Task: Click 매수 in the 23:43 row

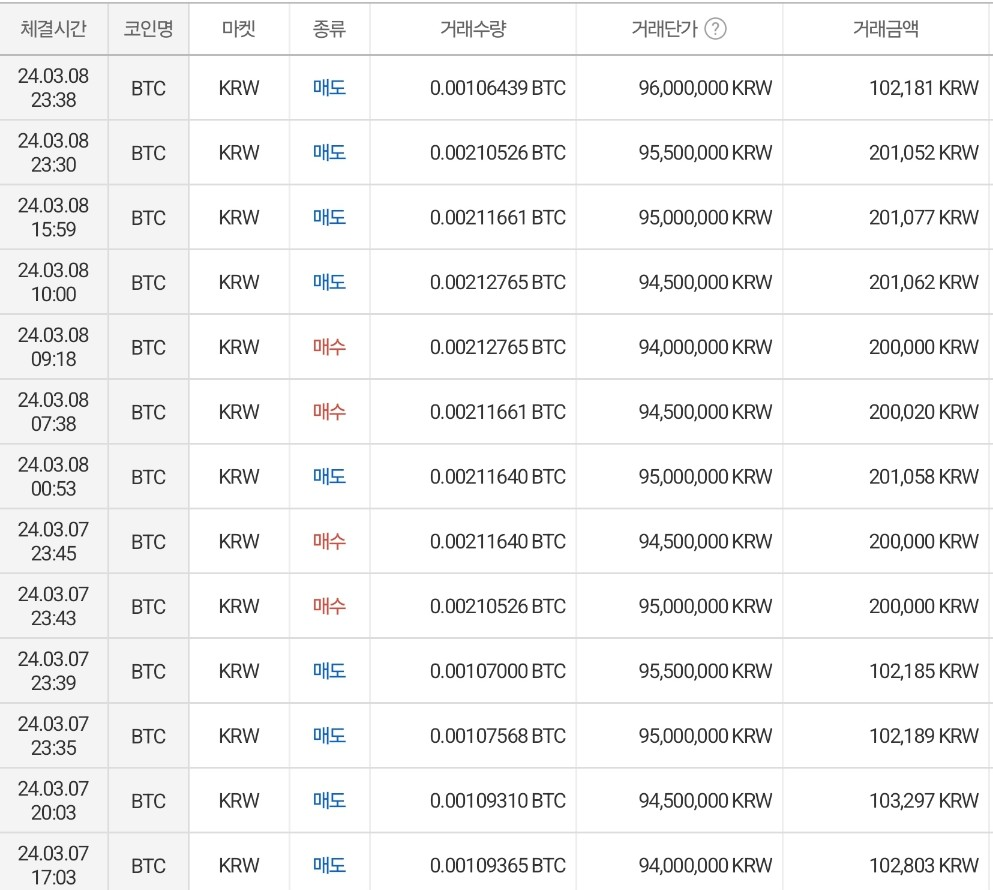Action: click(329, 606)
